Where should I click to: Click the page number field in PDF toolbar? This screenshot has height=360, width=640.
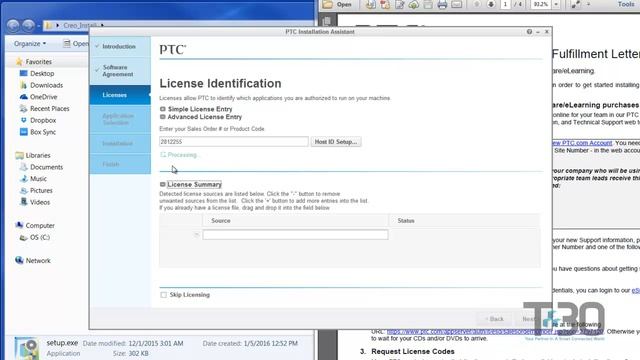(505, 4)
